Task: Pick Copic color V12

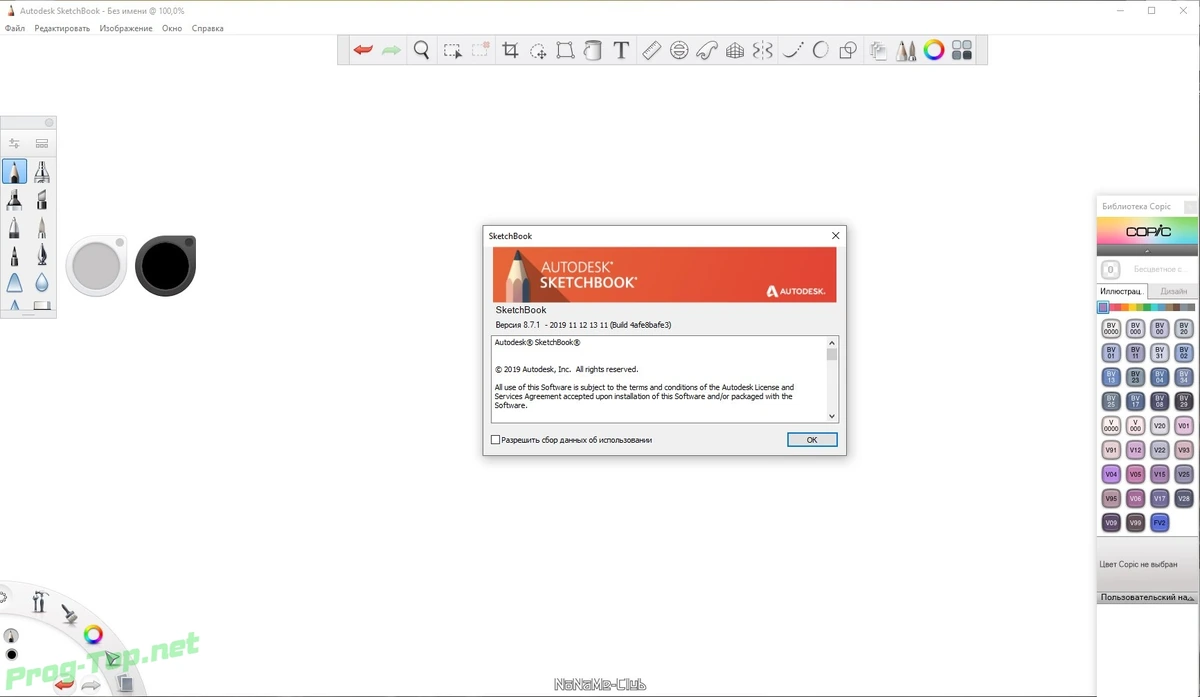Action: [1135, 450]
